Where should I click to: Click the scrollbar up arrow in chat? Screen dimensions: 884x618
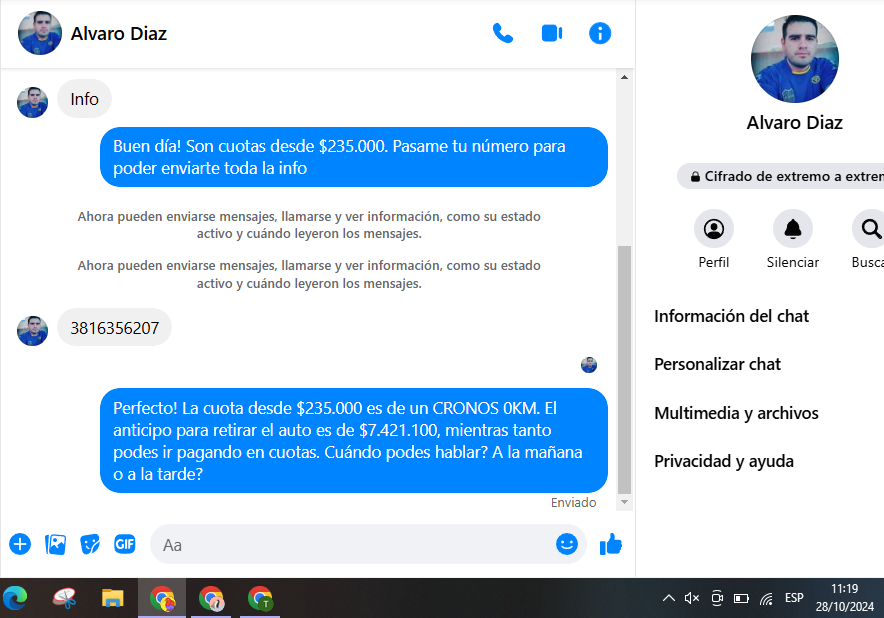[624, 77]
